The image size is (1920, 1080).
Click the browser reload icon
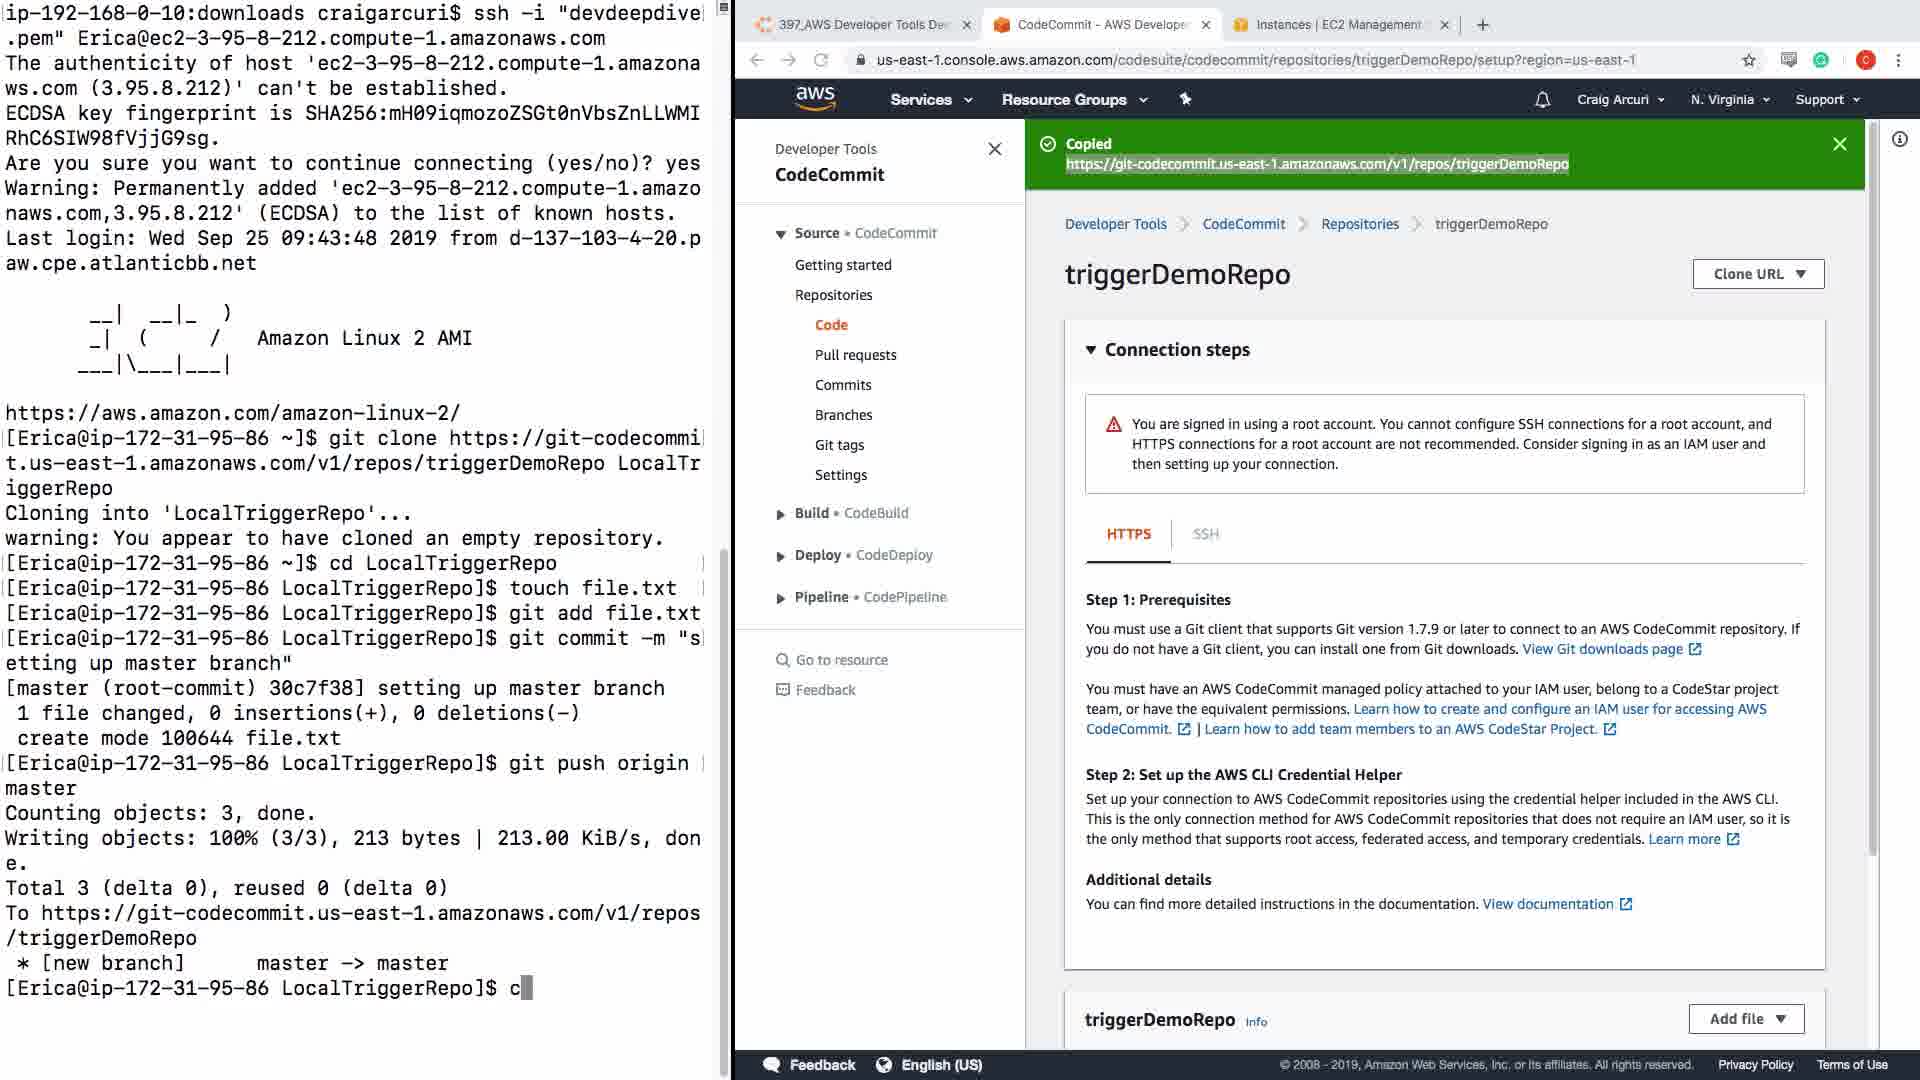click(x=821, y=60)
